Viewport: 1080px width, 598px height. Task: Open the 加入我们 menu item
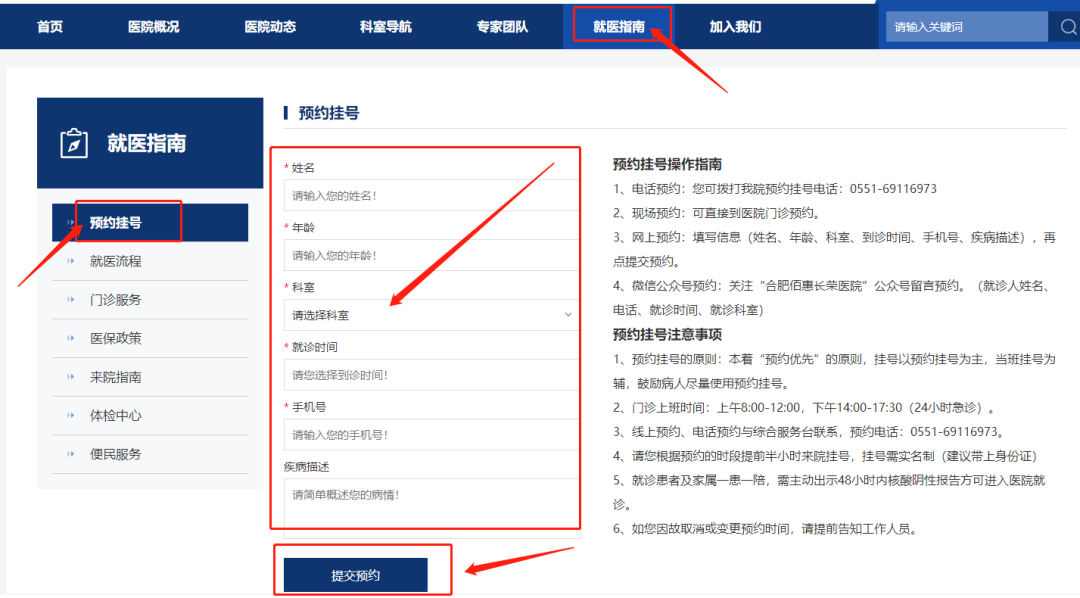(735, 27)
